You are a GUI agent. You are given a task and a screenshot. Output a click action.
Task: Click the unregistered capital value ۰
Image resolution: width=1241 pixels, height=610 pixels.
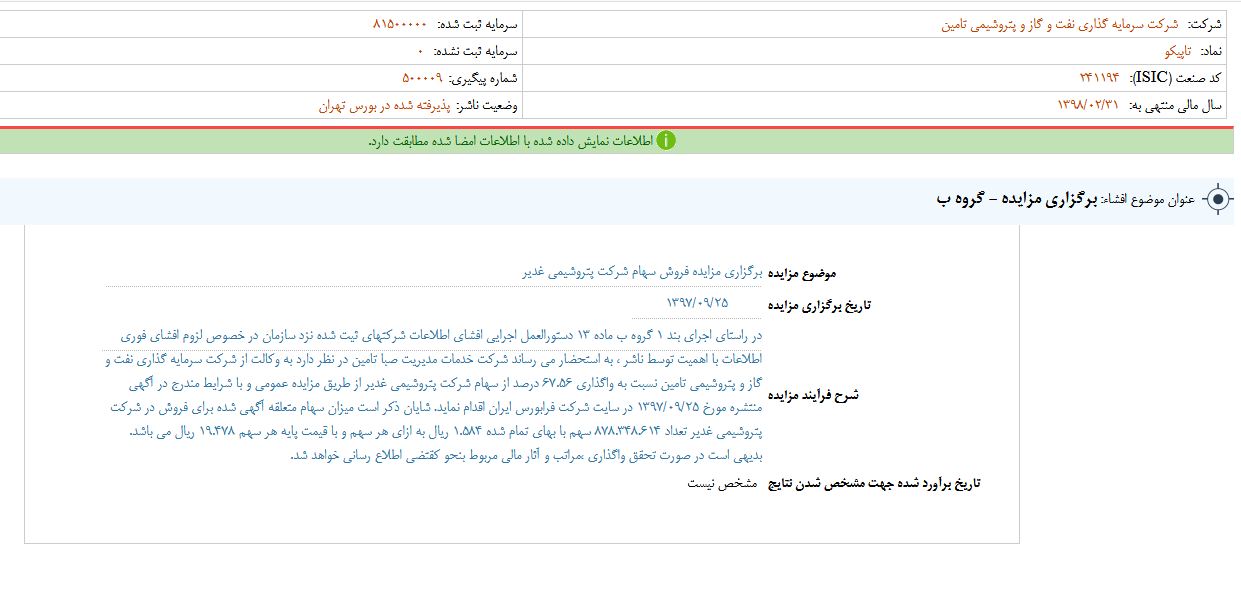(420, 51)
